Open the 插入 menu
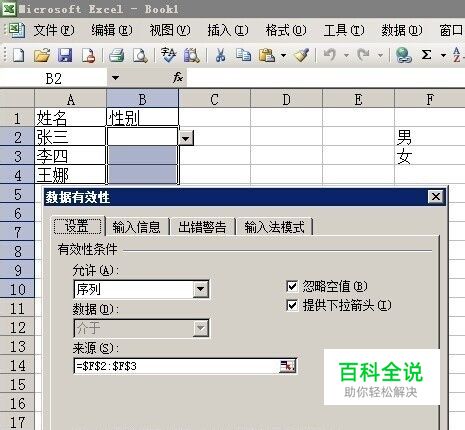 [228, 31]
